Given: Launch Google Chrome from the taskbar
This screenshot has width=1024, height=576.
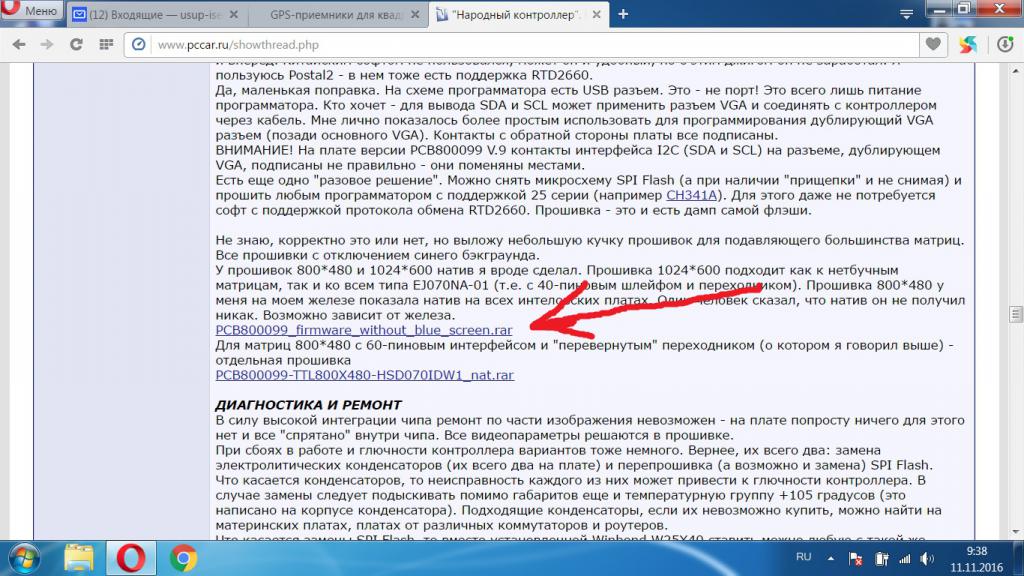Looking at the screenshot, I should [184, 559].
